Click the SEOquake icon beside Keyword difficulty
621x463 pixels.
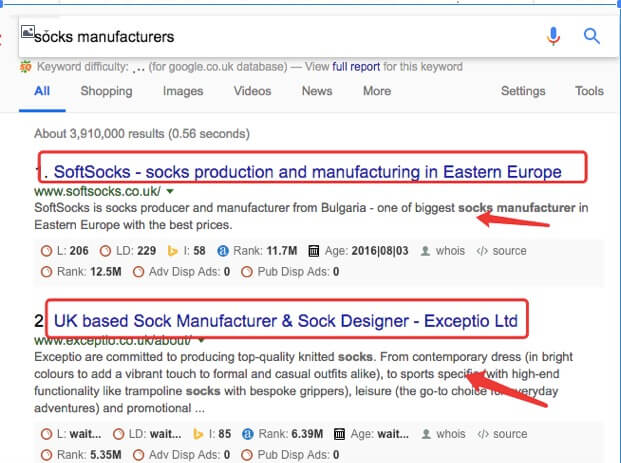[x=25, y=67]
